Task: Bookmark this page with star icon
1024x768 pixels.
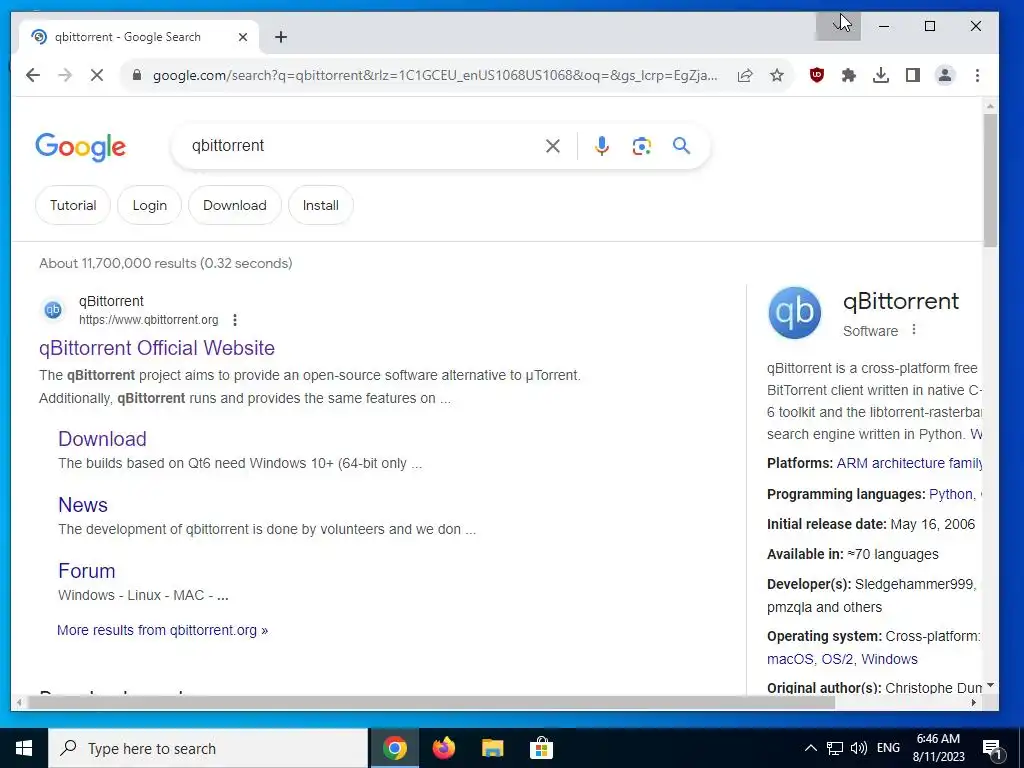Action: pos(776,75)
